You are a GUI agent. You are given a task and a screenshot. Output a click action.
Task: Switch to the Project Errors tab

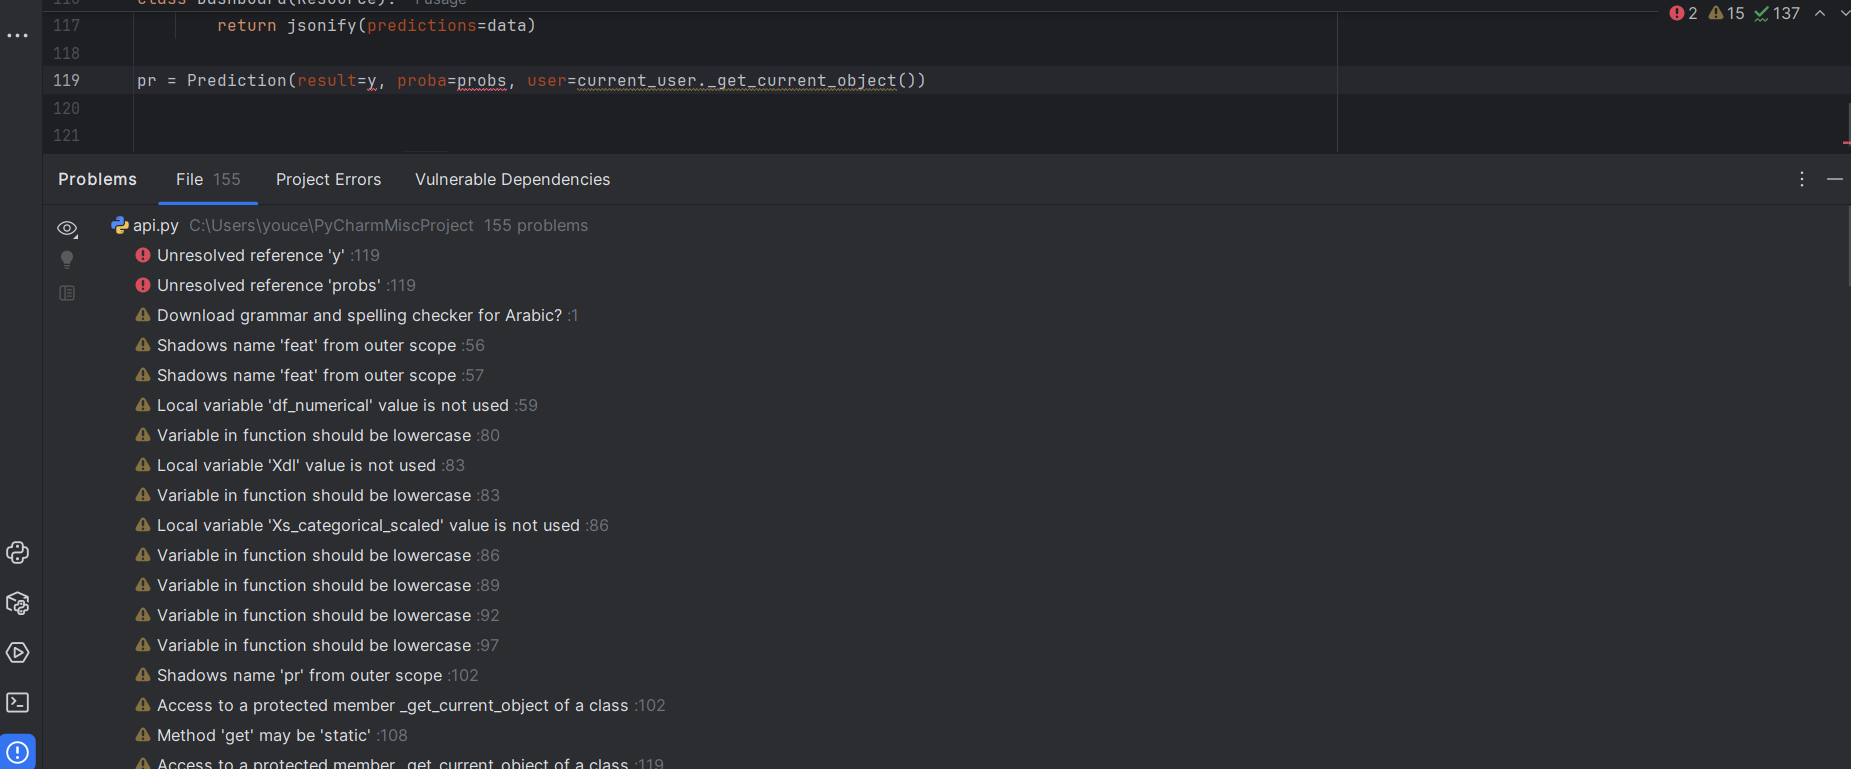pos(328,179)
